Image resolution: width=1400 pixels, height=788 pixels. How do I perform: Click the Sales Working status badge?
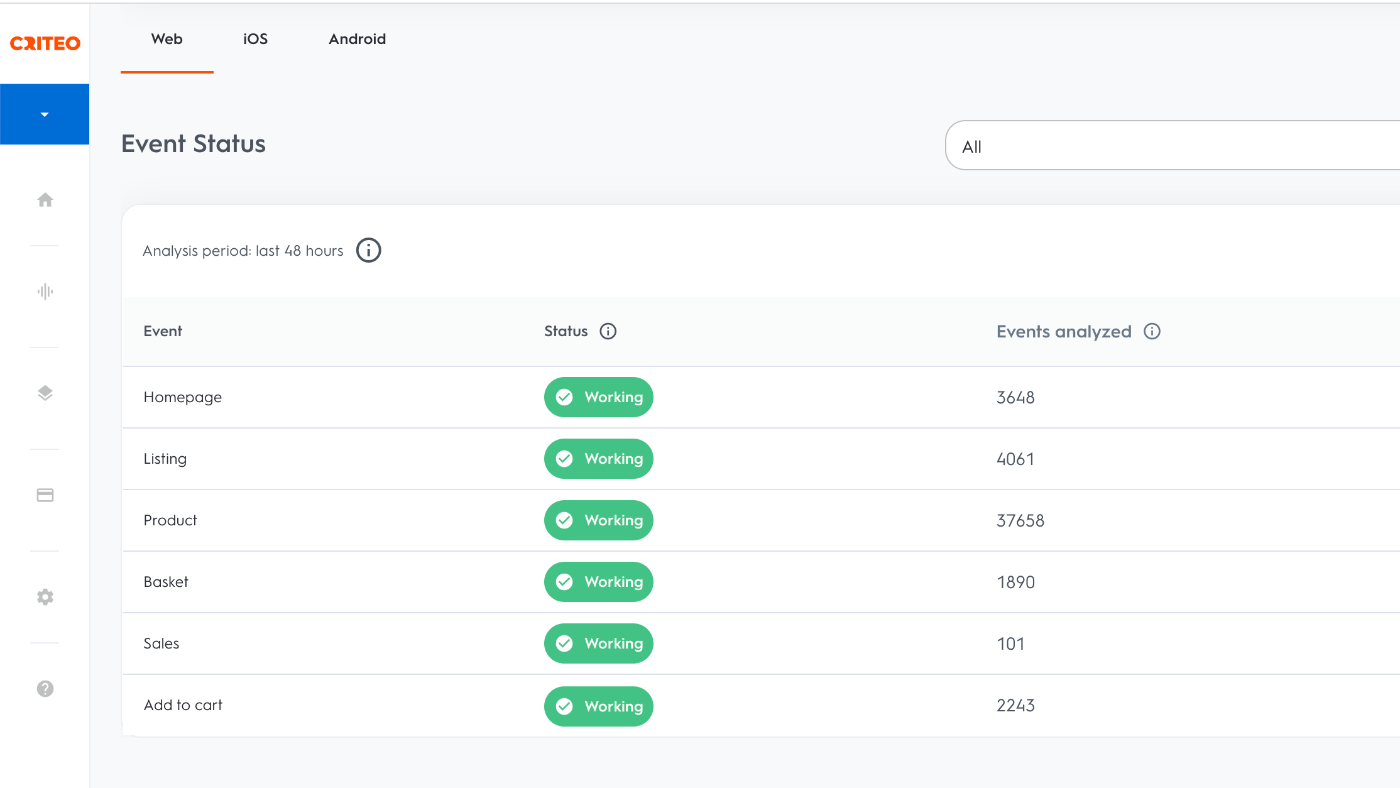pos(598,644)
